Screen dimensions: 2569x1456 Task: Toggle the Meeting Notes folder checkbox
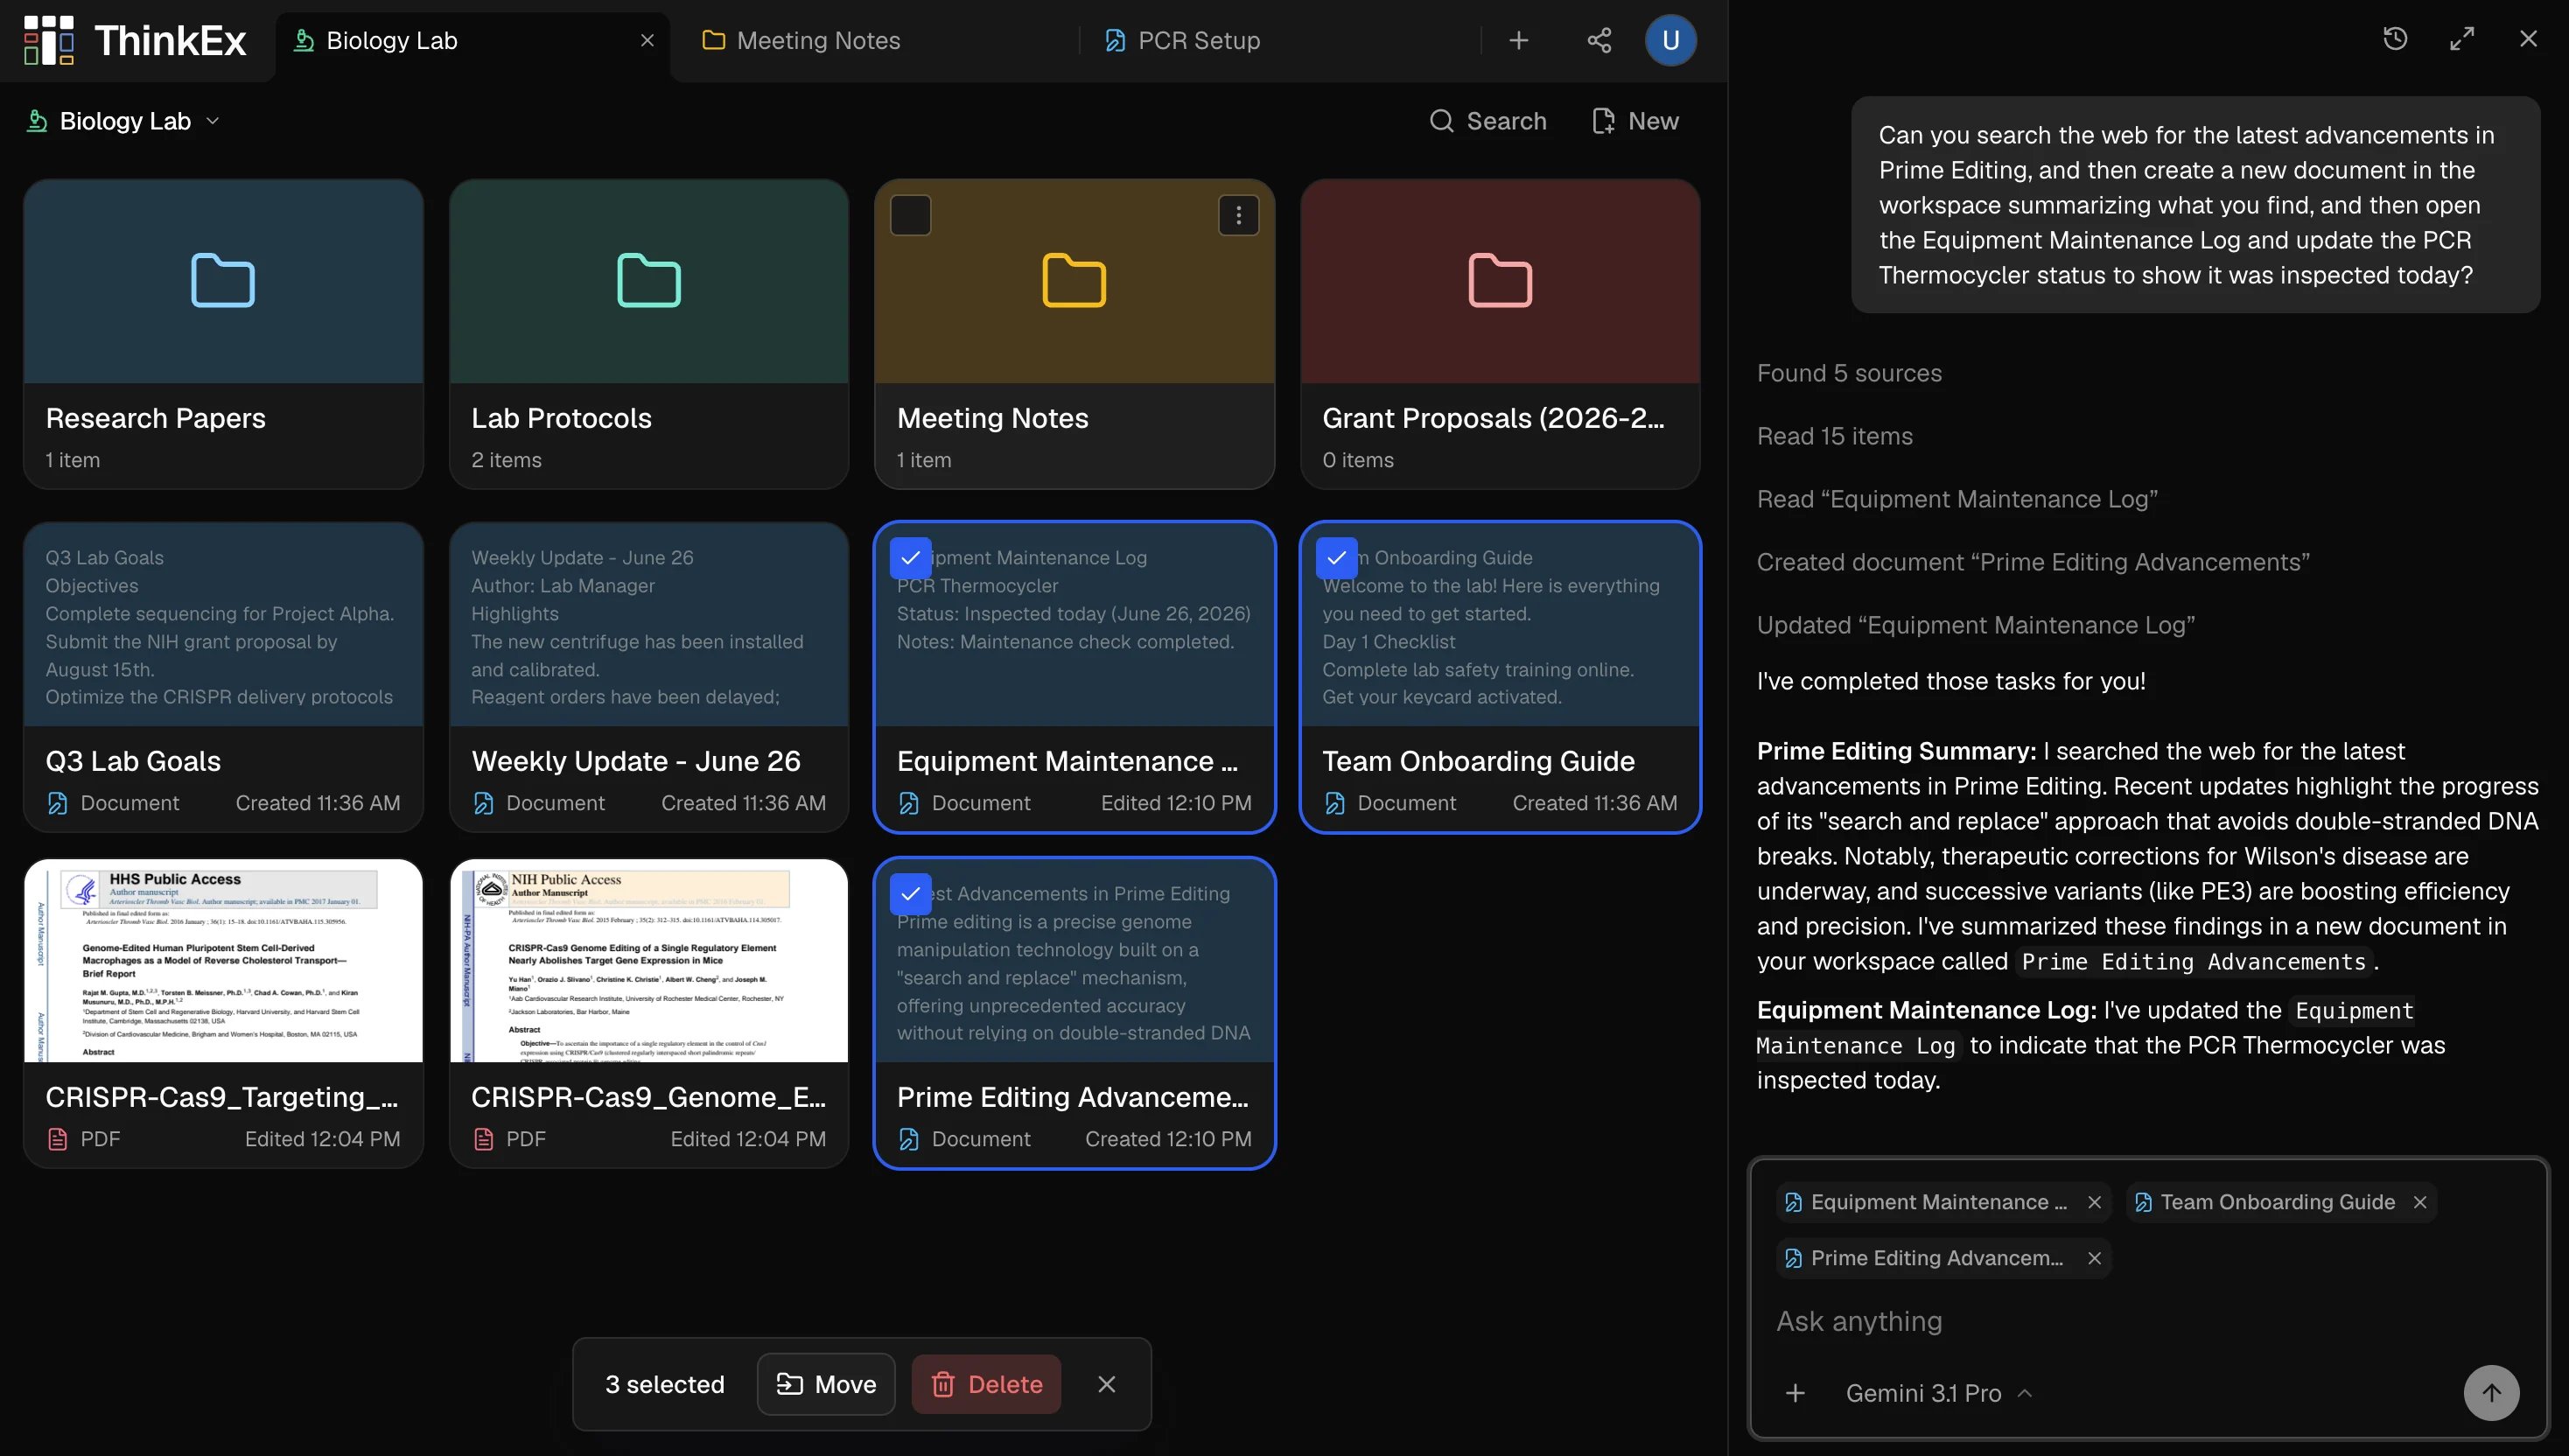pyautogui.click(x=910, y=215)
